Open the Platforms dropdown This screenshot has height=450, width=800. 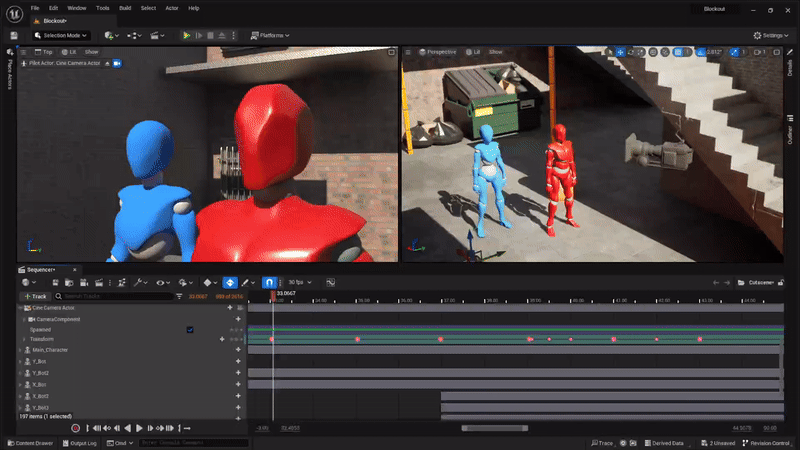pyautogui.click(x=268, y=35)
